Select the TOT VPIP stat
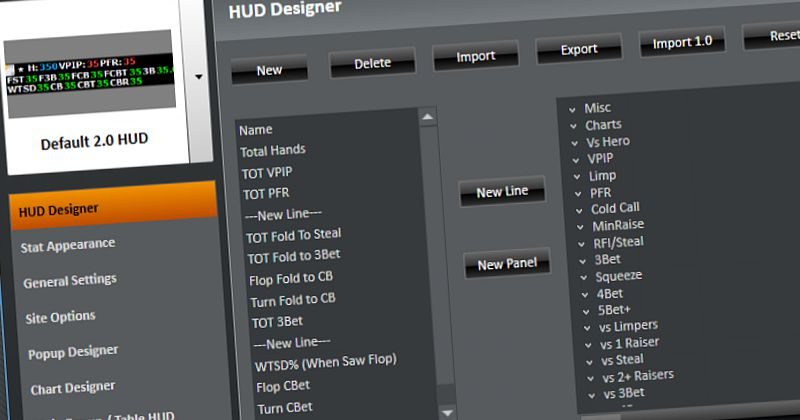800x420 pixels. 267,172
